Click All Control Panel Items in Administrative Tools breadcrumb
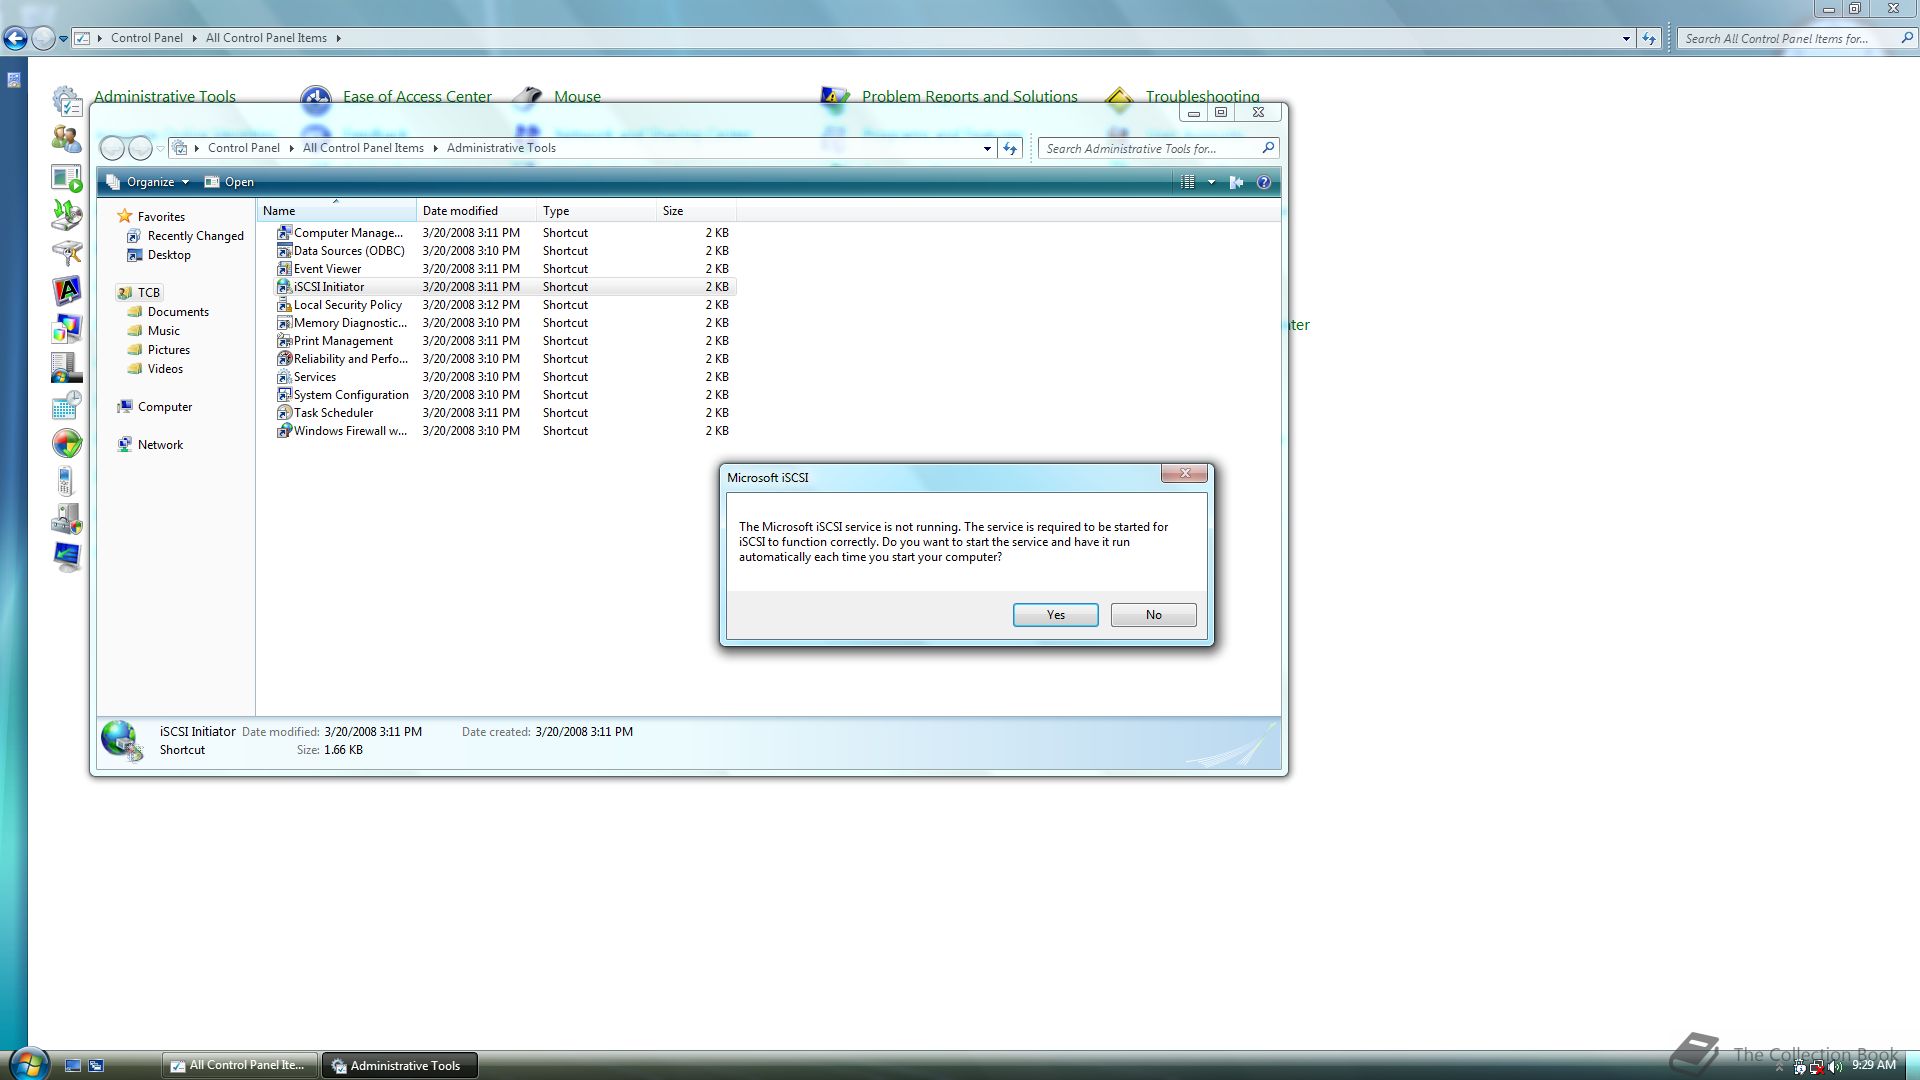 click(x=363, y=148)
